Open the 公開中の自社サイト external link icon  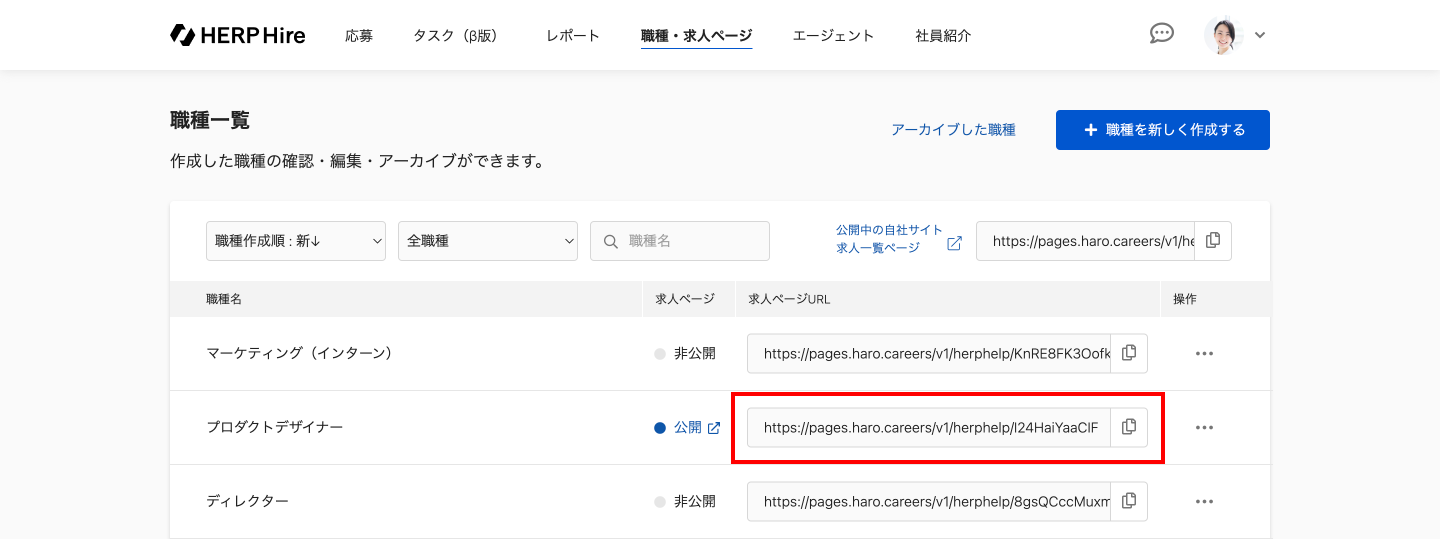click(954, 243)
